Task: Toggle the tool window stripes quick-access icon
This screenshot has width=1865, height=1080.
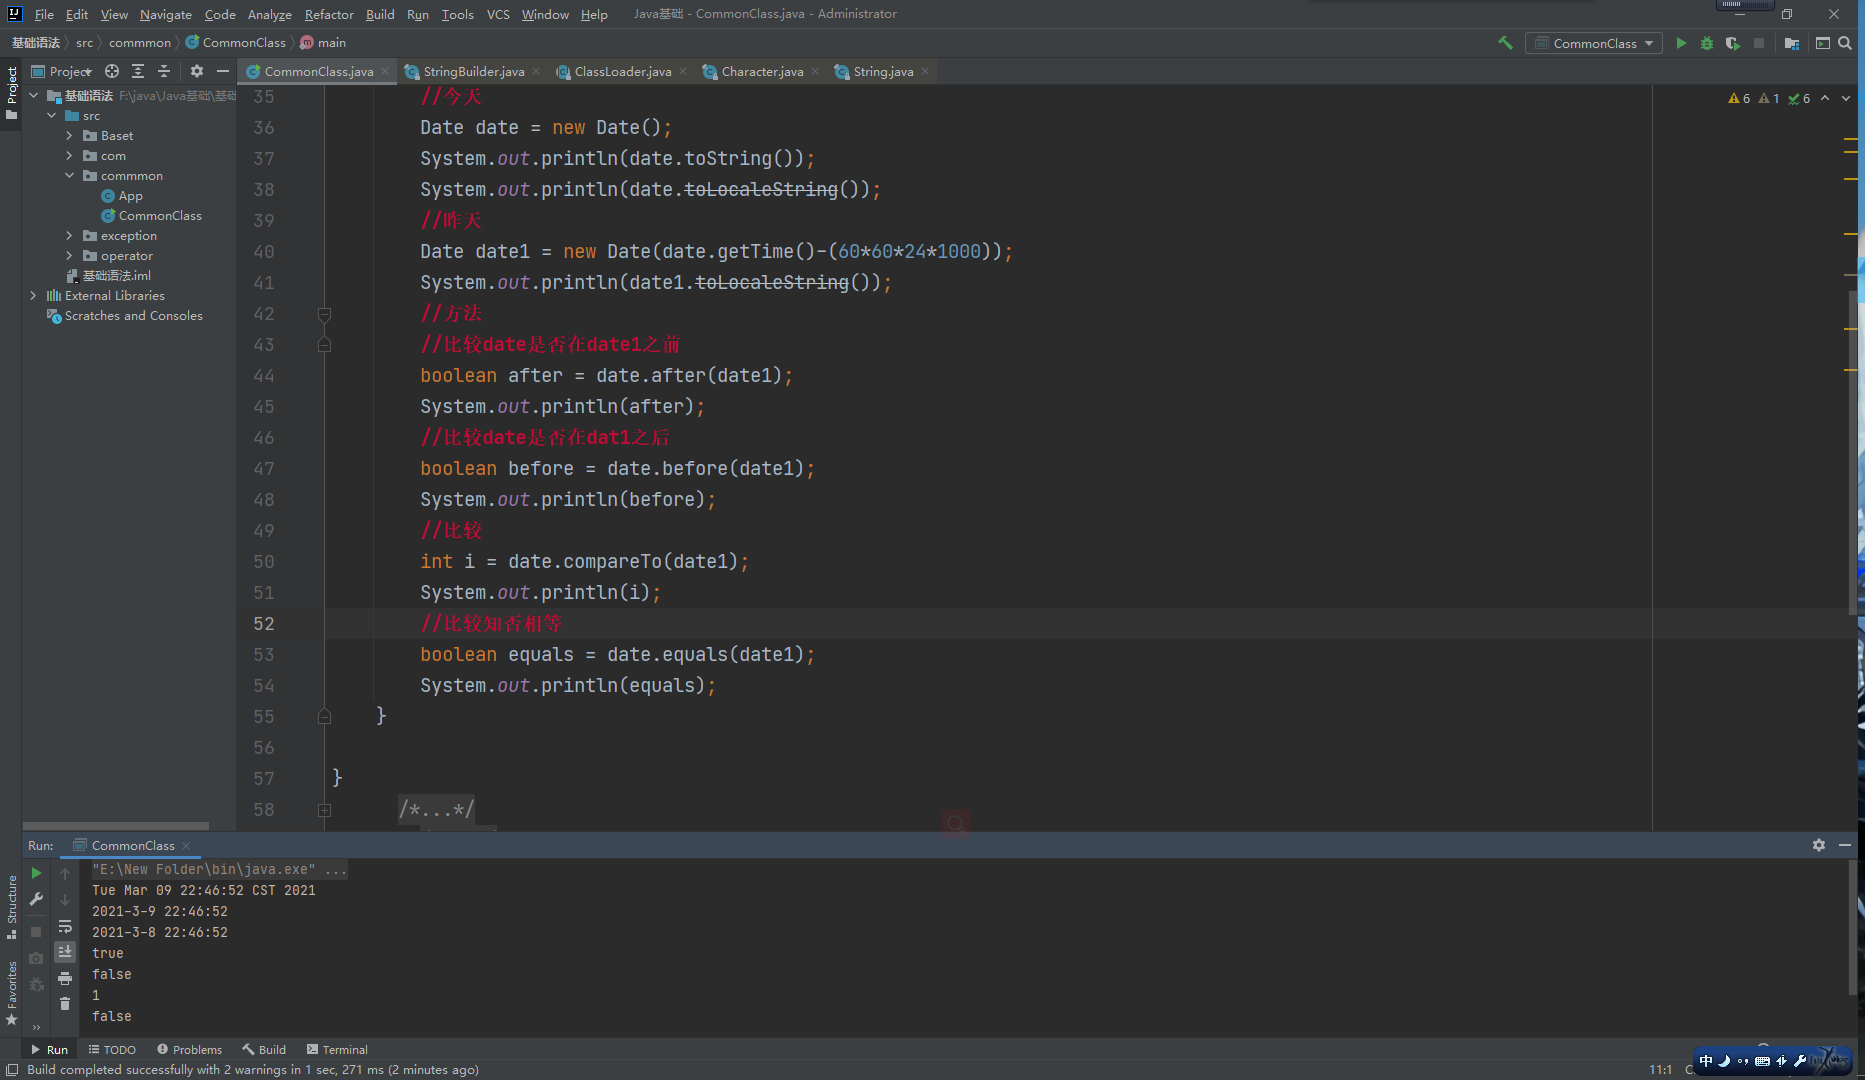Action: [12, 1069]
